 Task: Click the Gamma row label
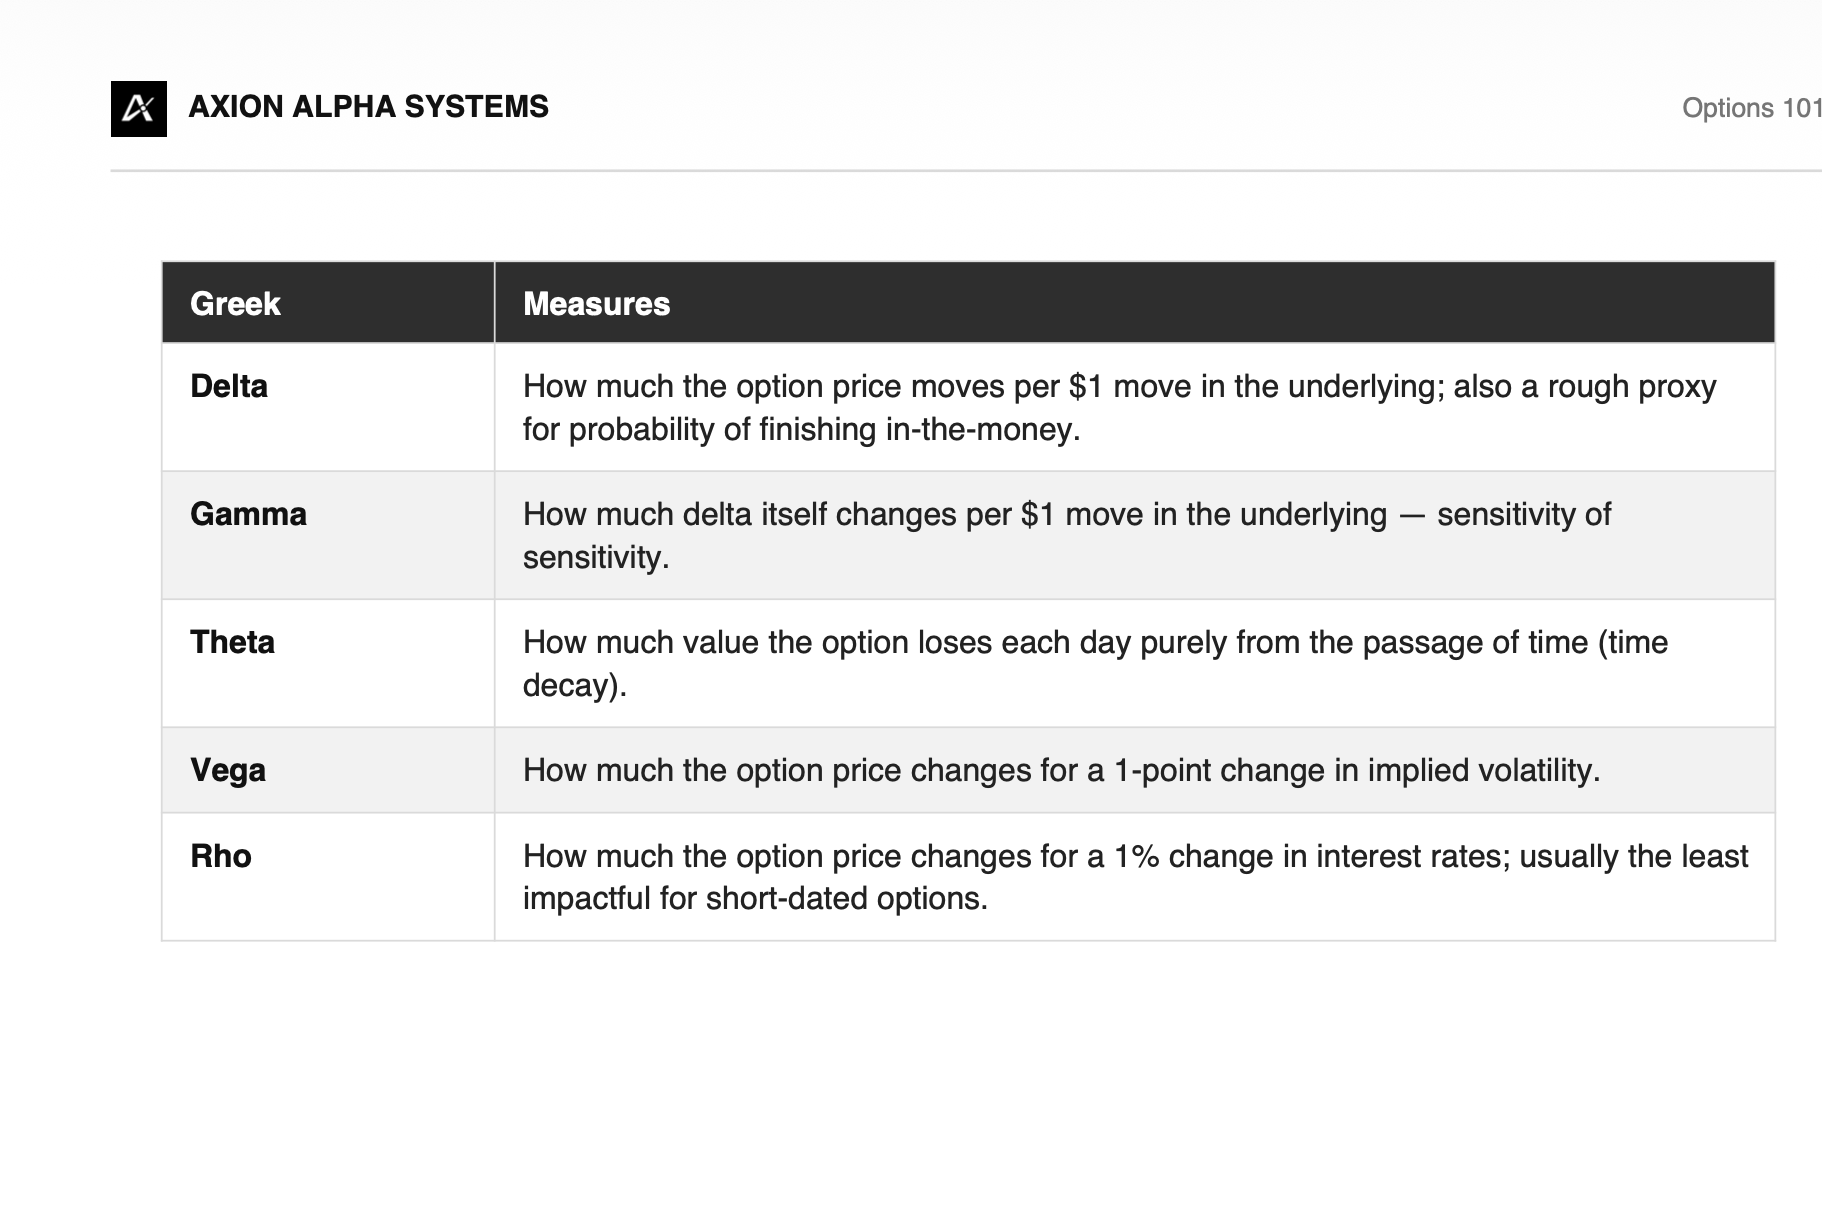point(248,514)
